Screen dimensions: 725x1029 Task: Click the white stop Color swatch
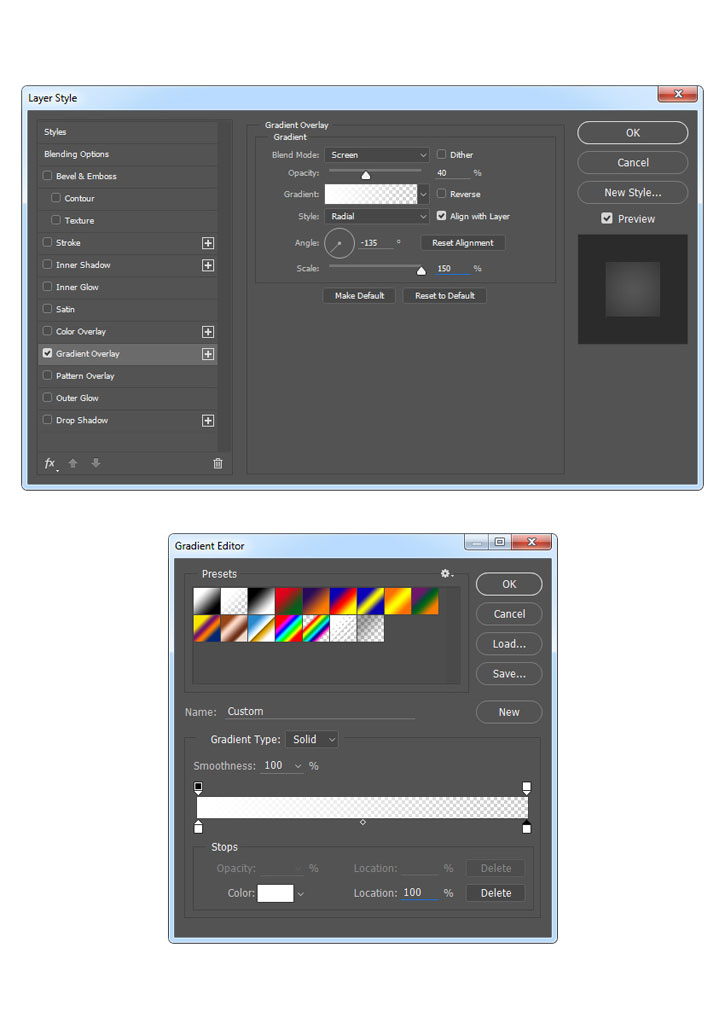click(x=276, y=894)
